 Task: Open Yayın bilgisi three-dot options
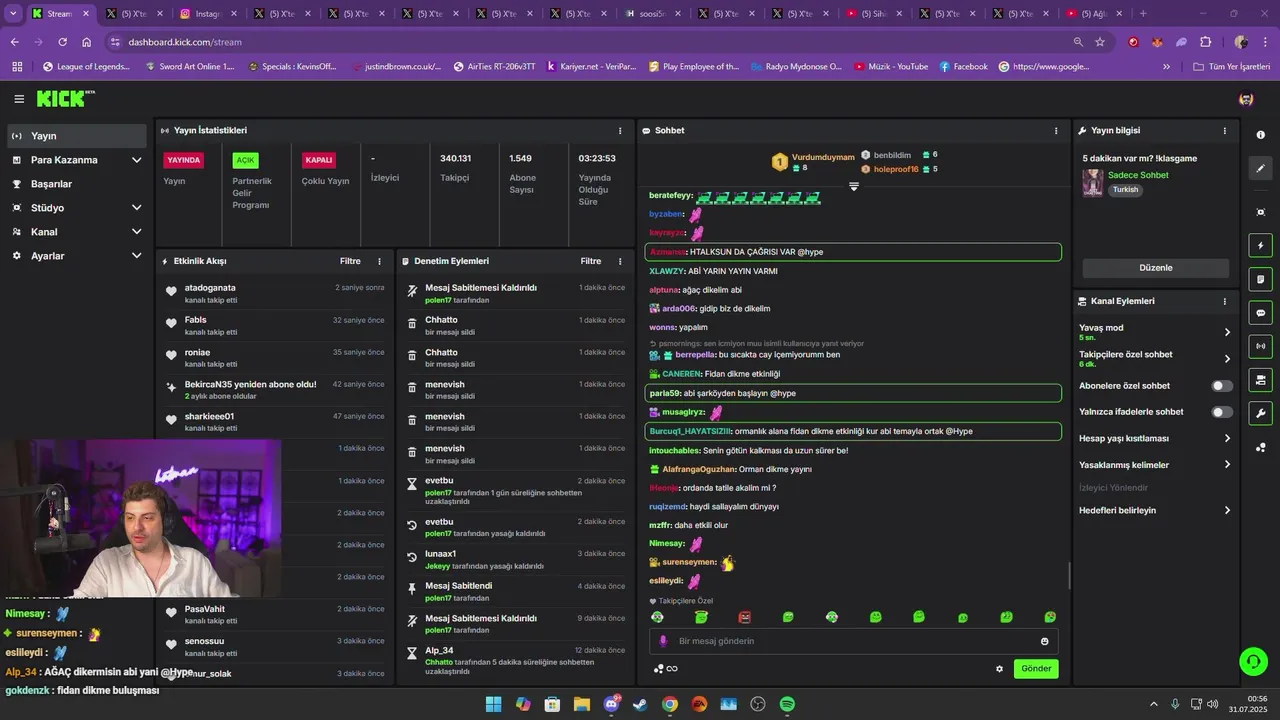[x=1225, y=131]
